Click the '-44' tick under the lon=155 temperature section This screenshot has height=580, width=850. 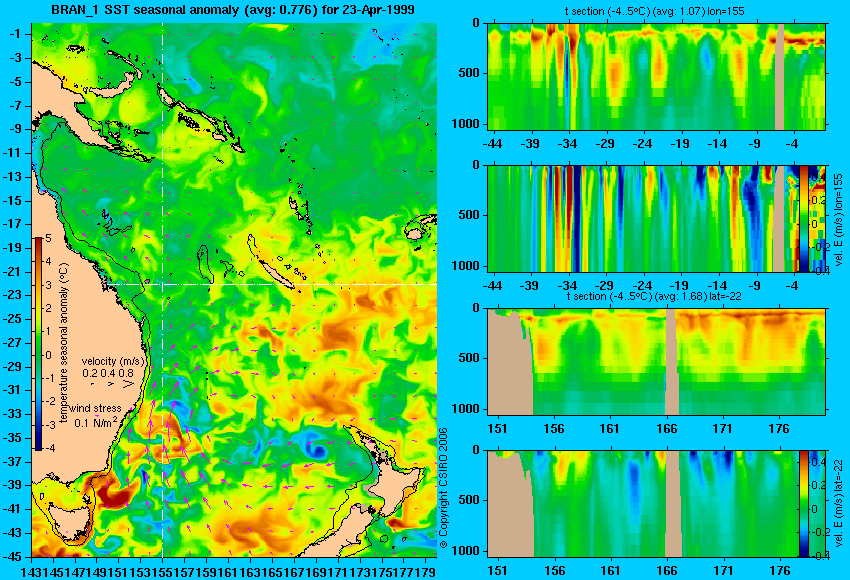492,144
